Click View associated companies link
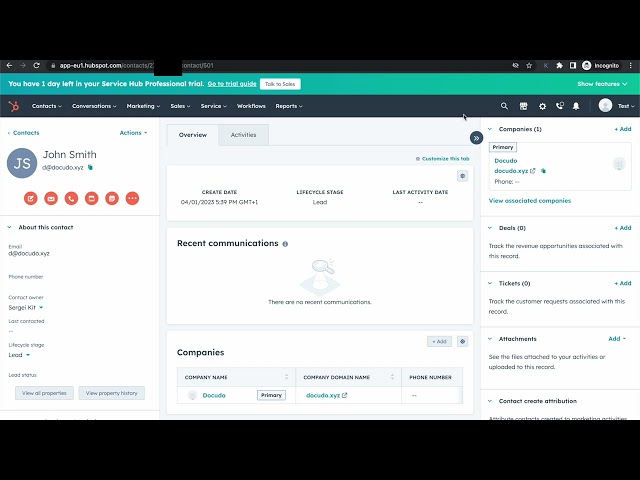Viewport: 640px width, 480px height. 529,200
